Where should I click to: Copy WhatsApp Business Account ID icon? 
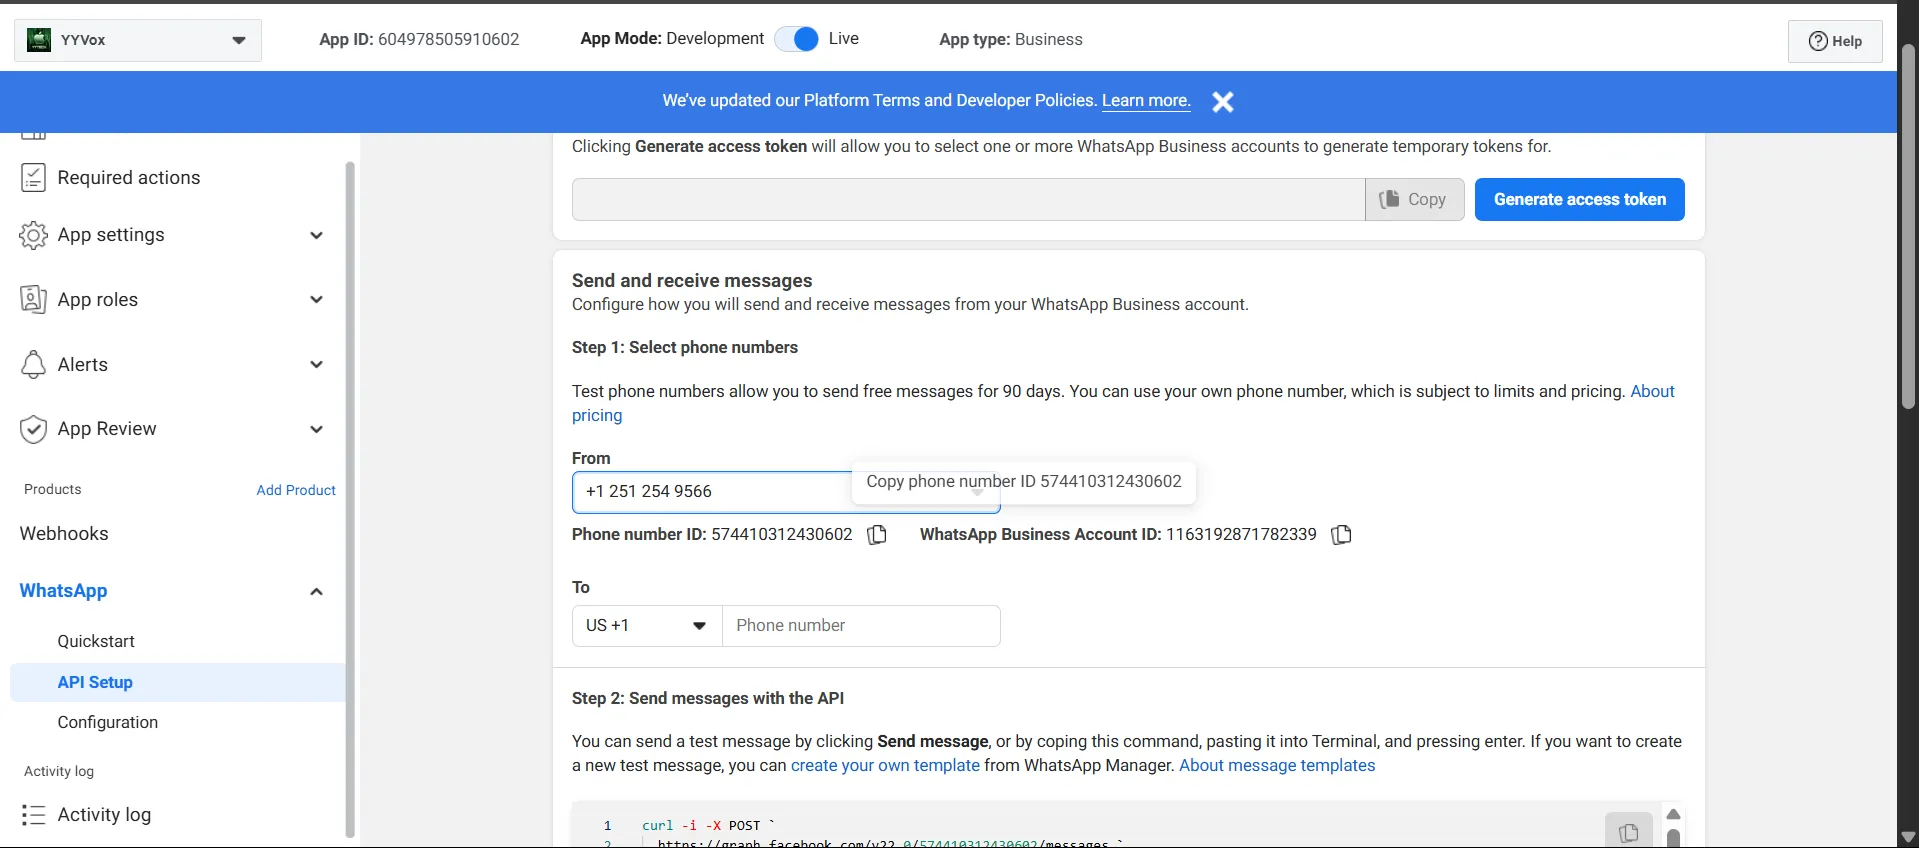click(x=1342, y=535)
